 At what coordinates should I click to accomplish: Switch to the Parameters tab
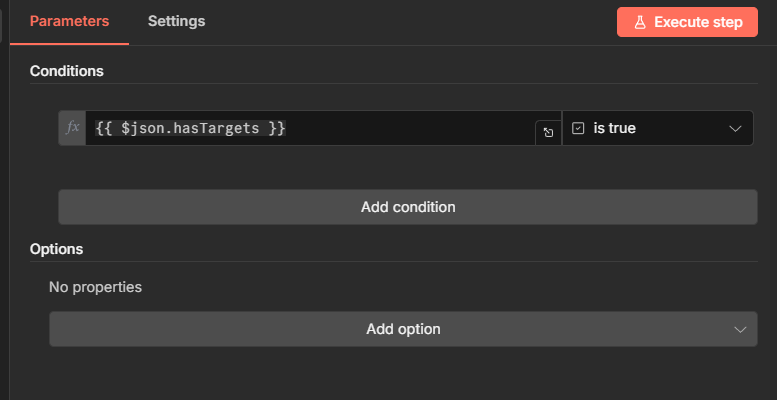(x=69, y=21)
